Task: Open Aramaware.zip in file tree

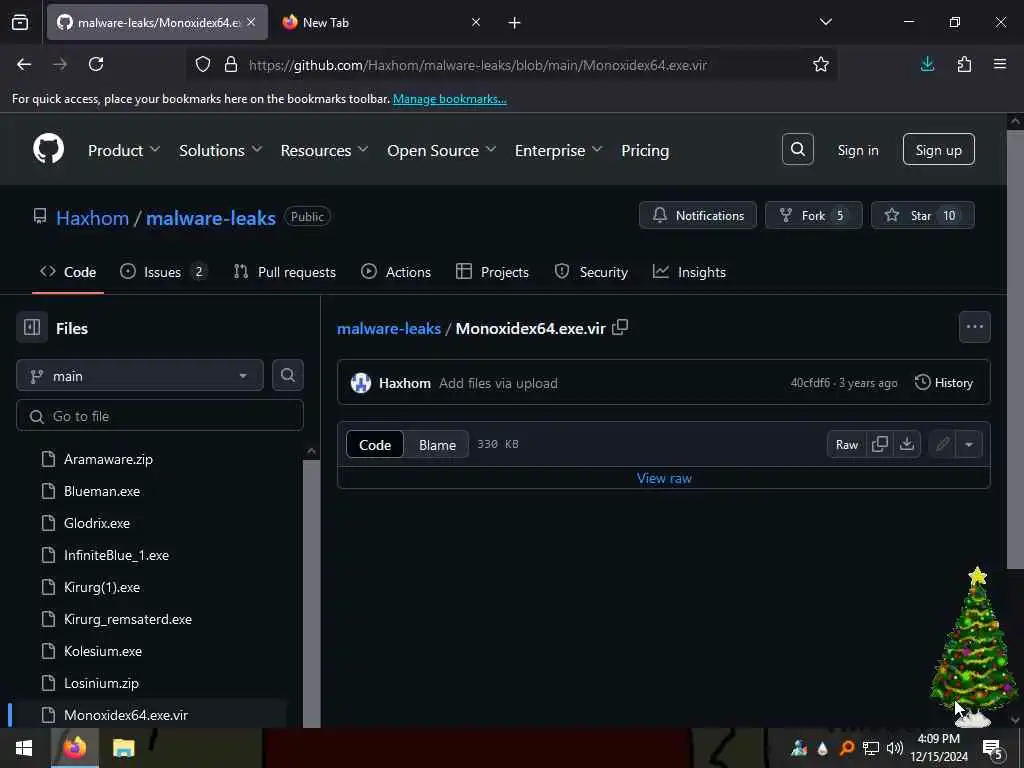Action: click(x=108, y=459)
